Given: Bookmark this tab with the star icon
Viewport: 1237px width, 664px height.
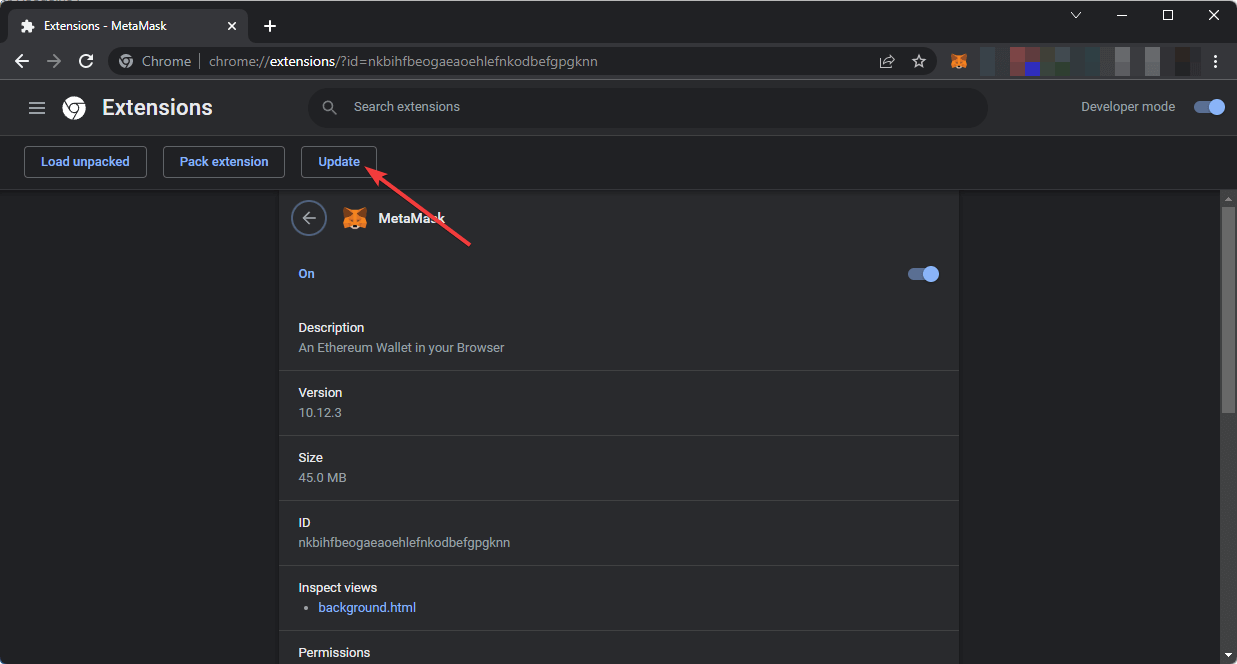Looking at the screenshot, I should (x=919, y=61).
